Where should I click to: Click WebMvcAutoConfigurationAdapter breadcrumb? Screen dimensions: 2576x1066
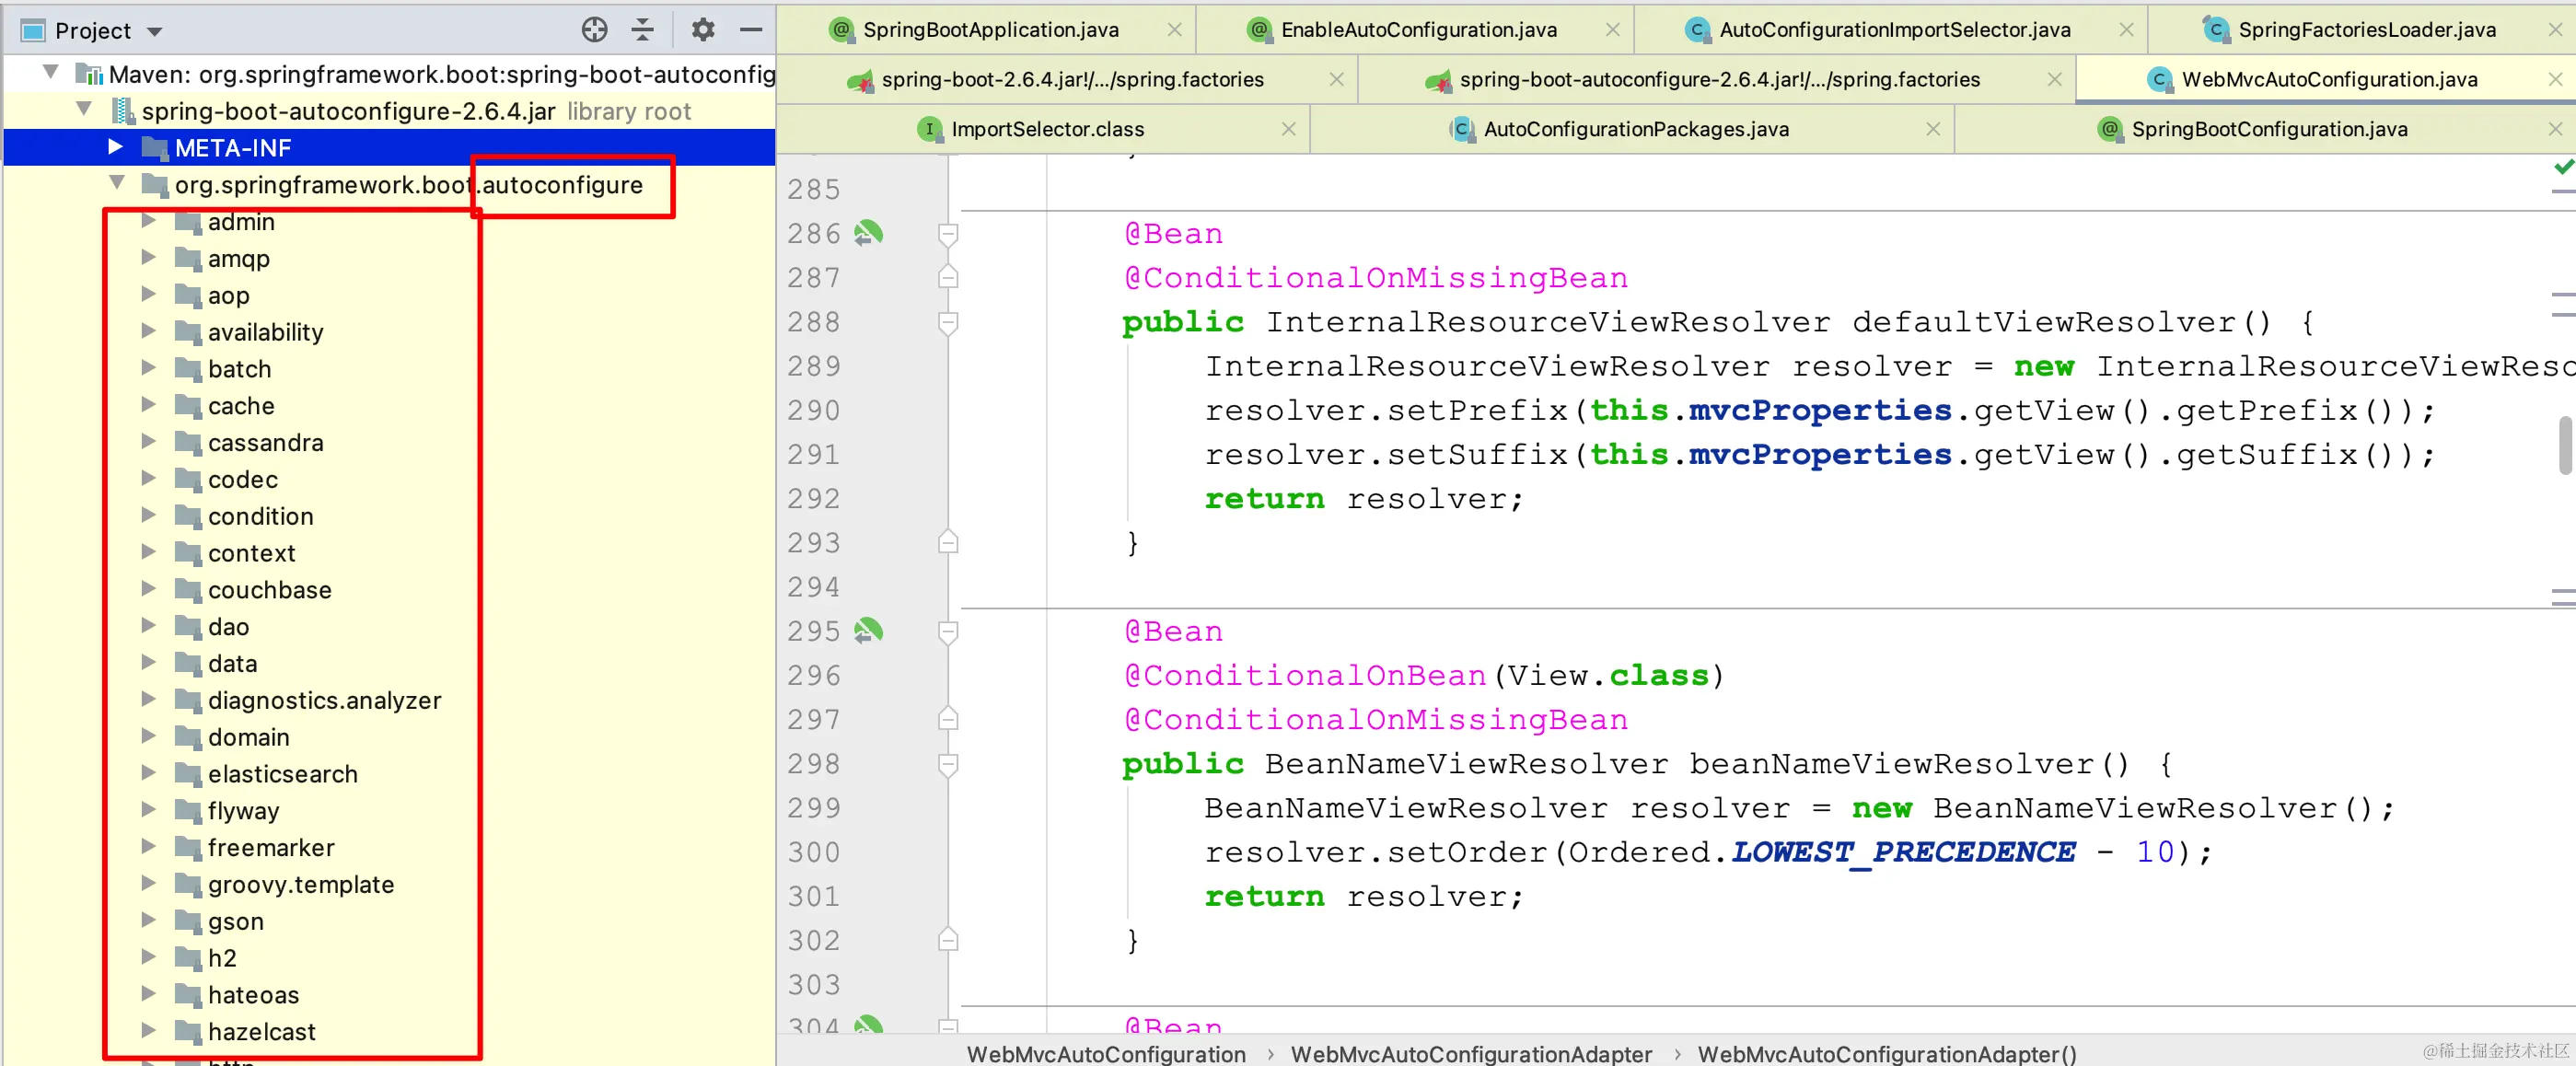click(1471, 1053)
